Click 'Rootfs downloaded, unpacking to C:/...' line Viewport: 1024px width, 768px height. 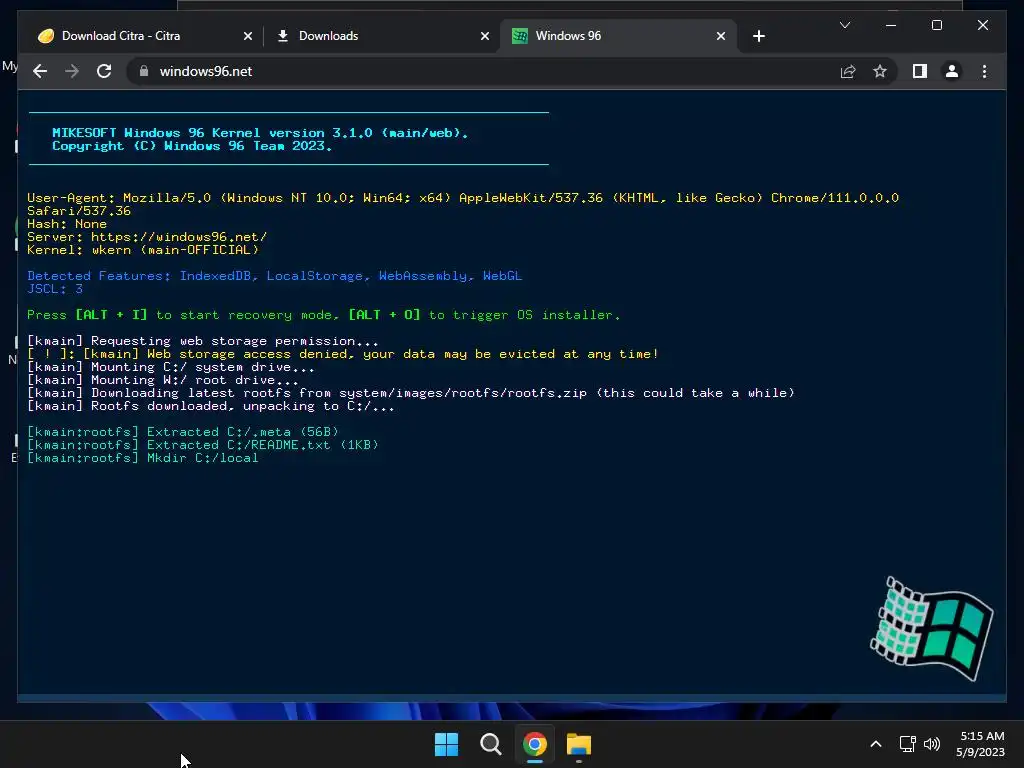pyautogui.click(x=211, y=406)
